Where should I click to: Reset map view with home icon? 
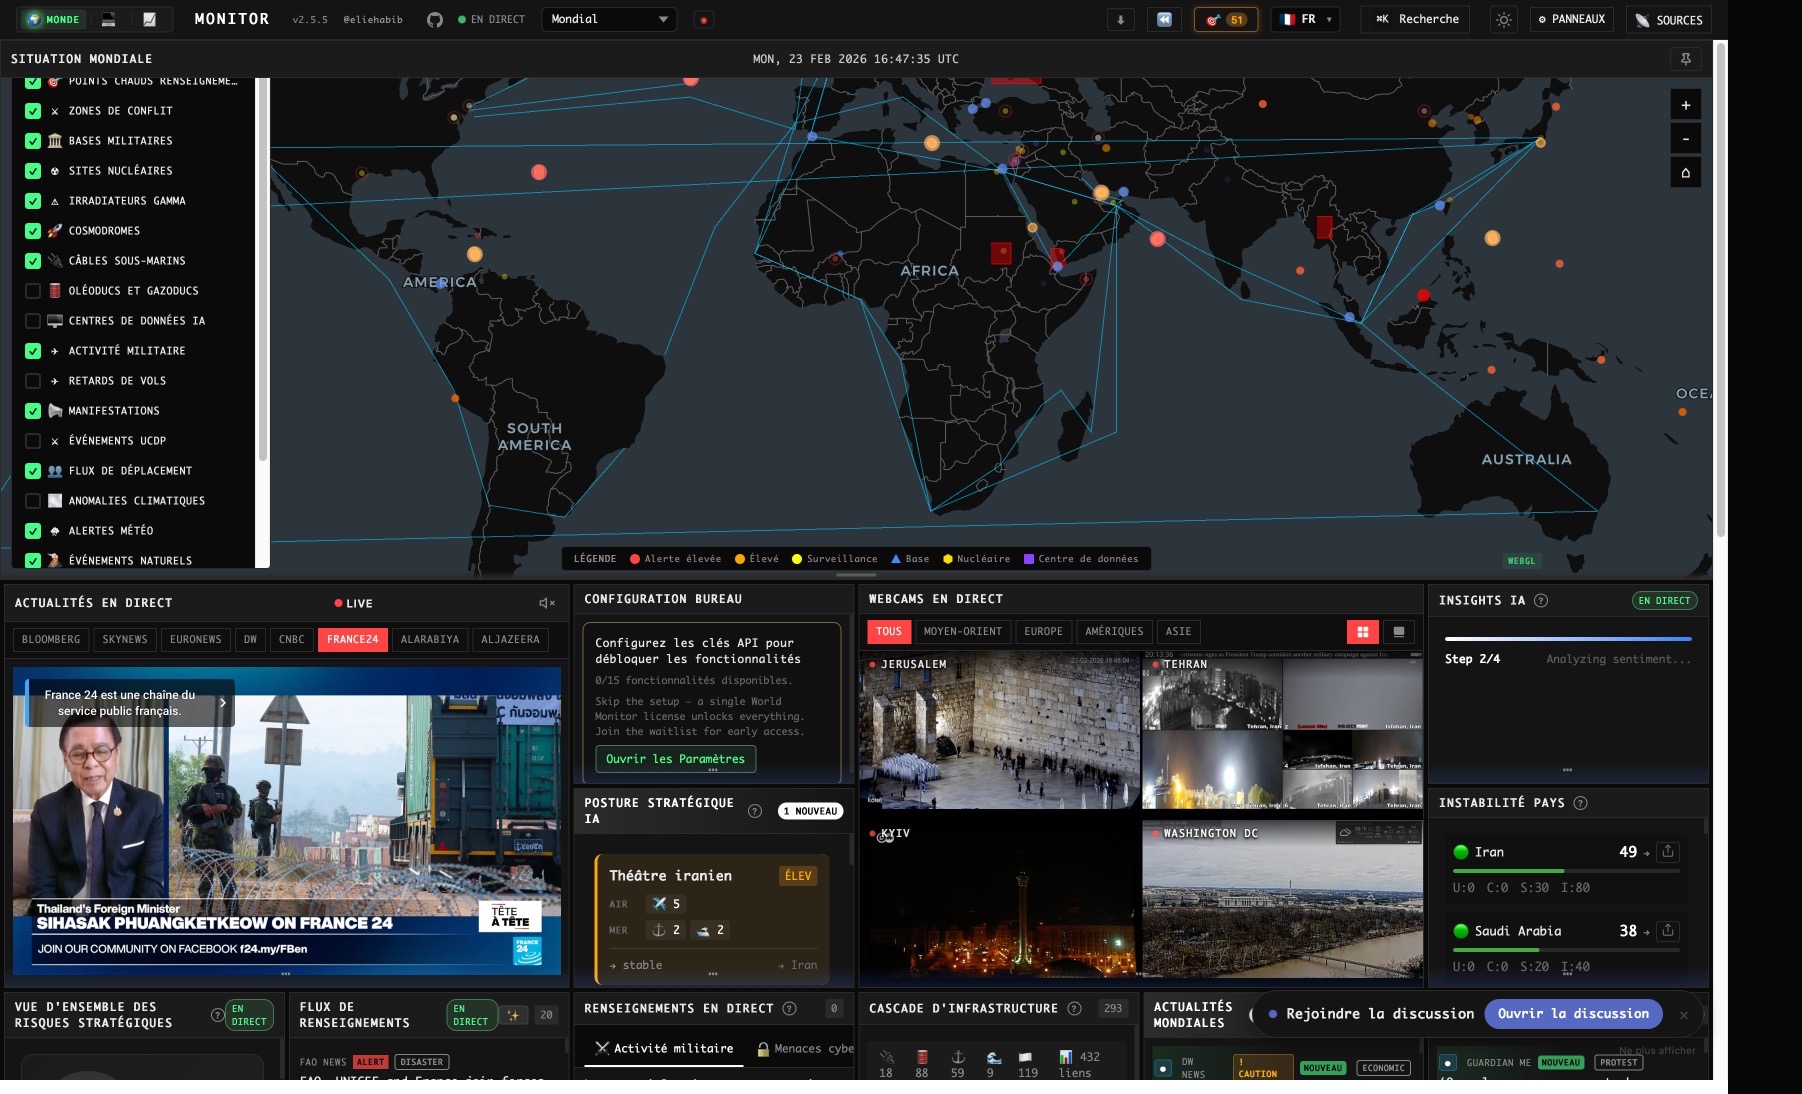click(x=1685, y=173)
